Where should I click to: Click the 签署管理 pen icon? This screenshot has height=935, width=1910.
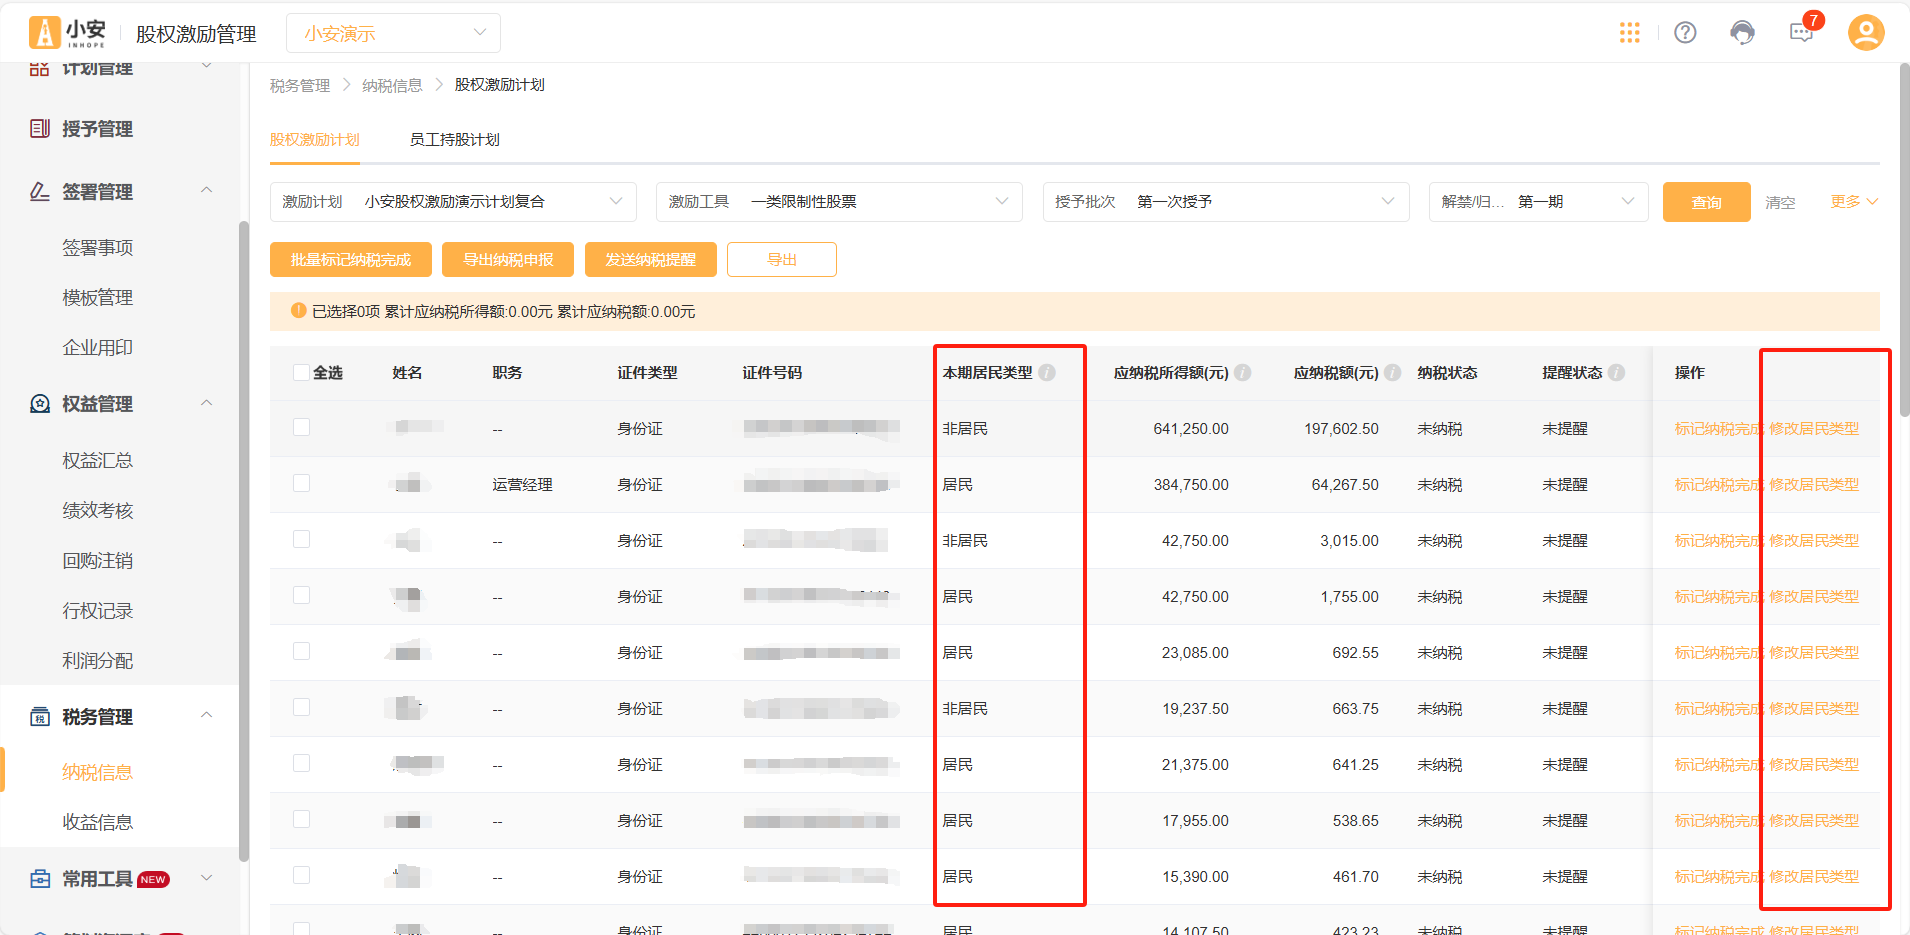[40, 191]
